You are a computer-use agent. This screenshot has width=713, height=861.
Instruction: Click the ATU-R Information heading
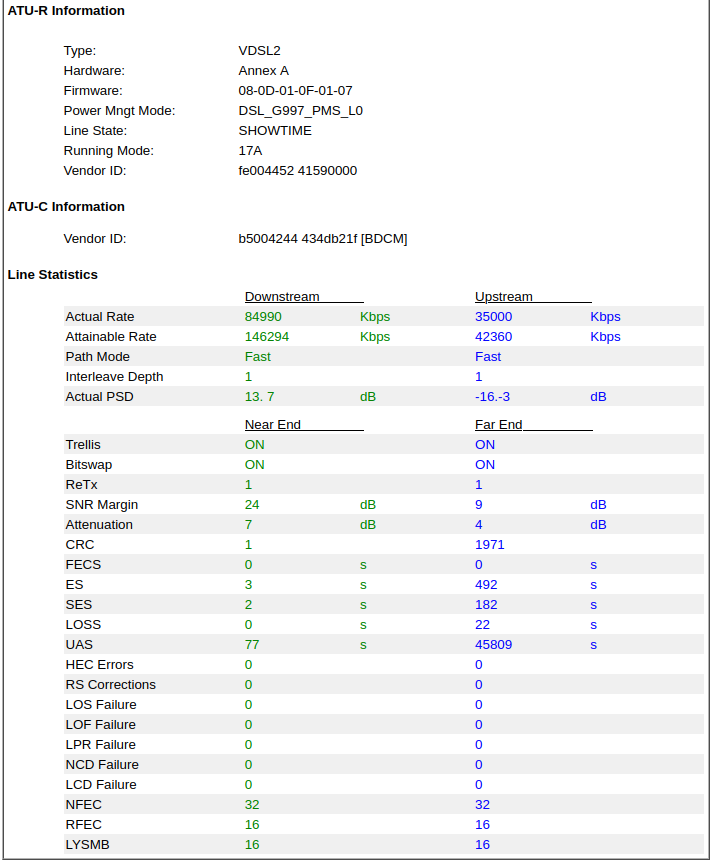click(66, 10)
